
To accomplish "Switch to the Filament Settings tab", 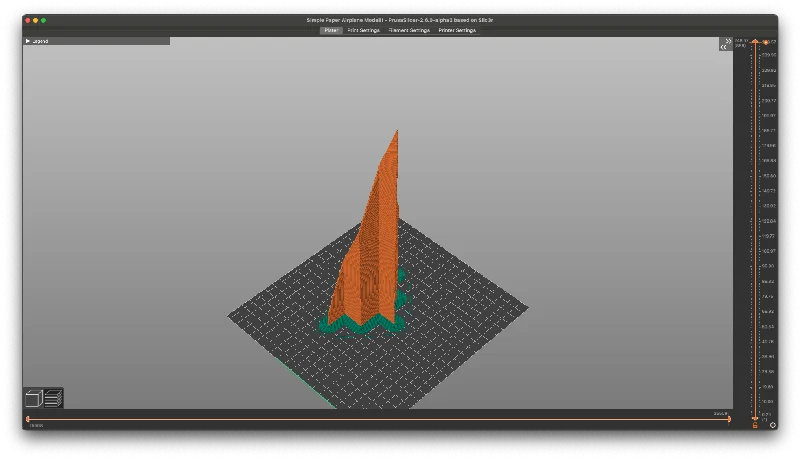I will (409, 31).
